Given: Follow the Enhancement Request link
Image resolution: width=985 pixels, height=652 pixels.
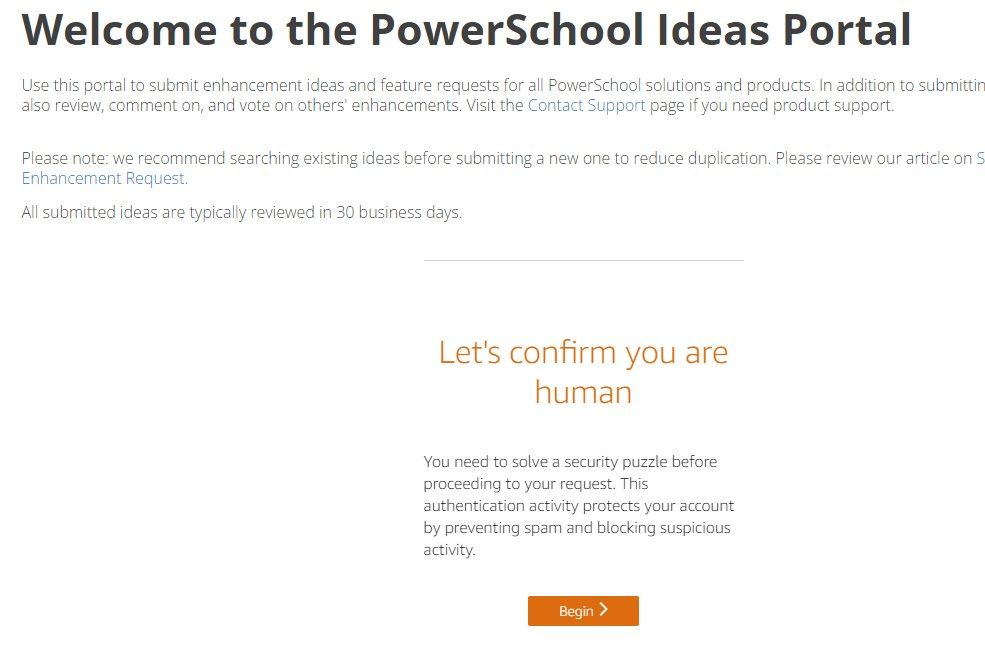Looking at the screenshot, I should (x=103, y=178).
